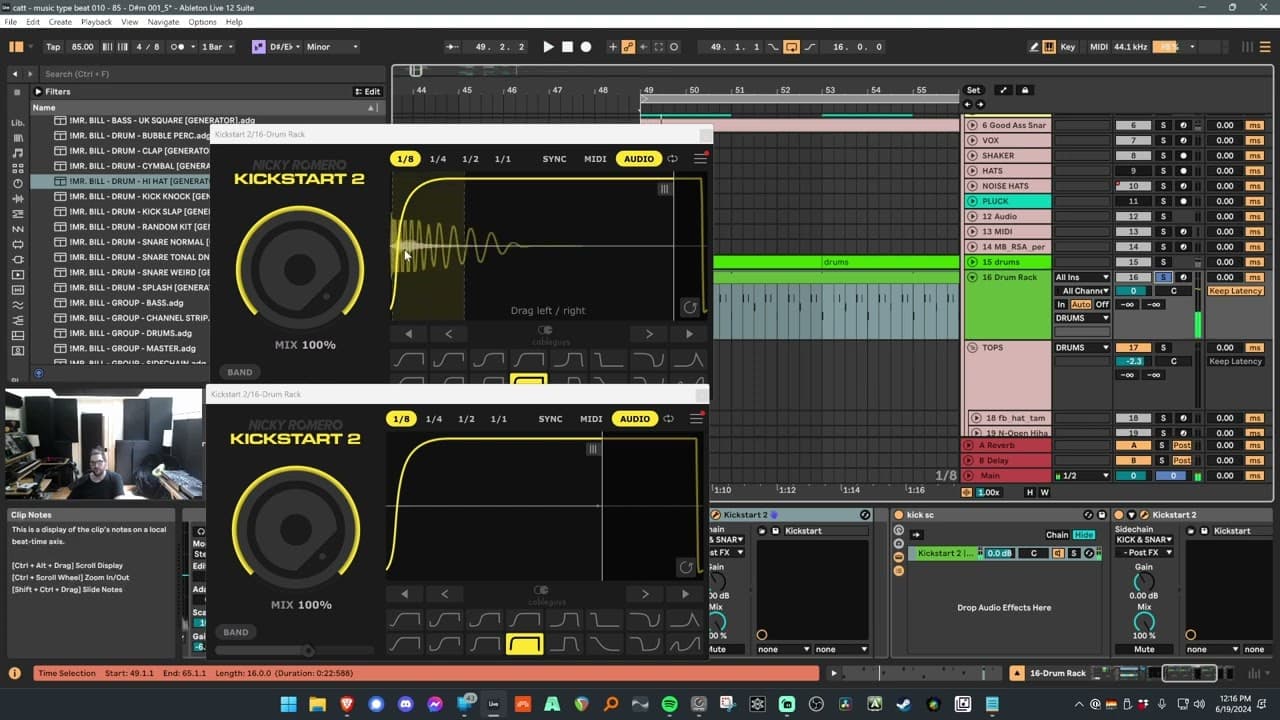Solo the 16 Drum Rack track
Image resolution: width=1280 pixels, height=720 pixels.
tap(1163, 277)
